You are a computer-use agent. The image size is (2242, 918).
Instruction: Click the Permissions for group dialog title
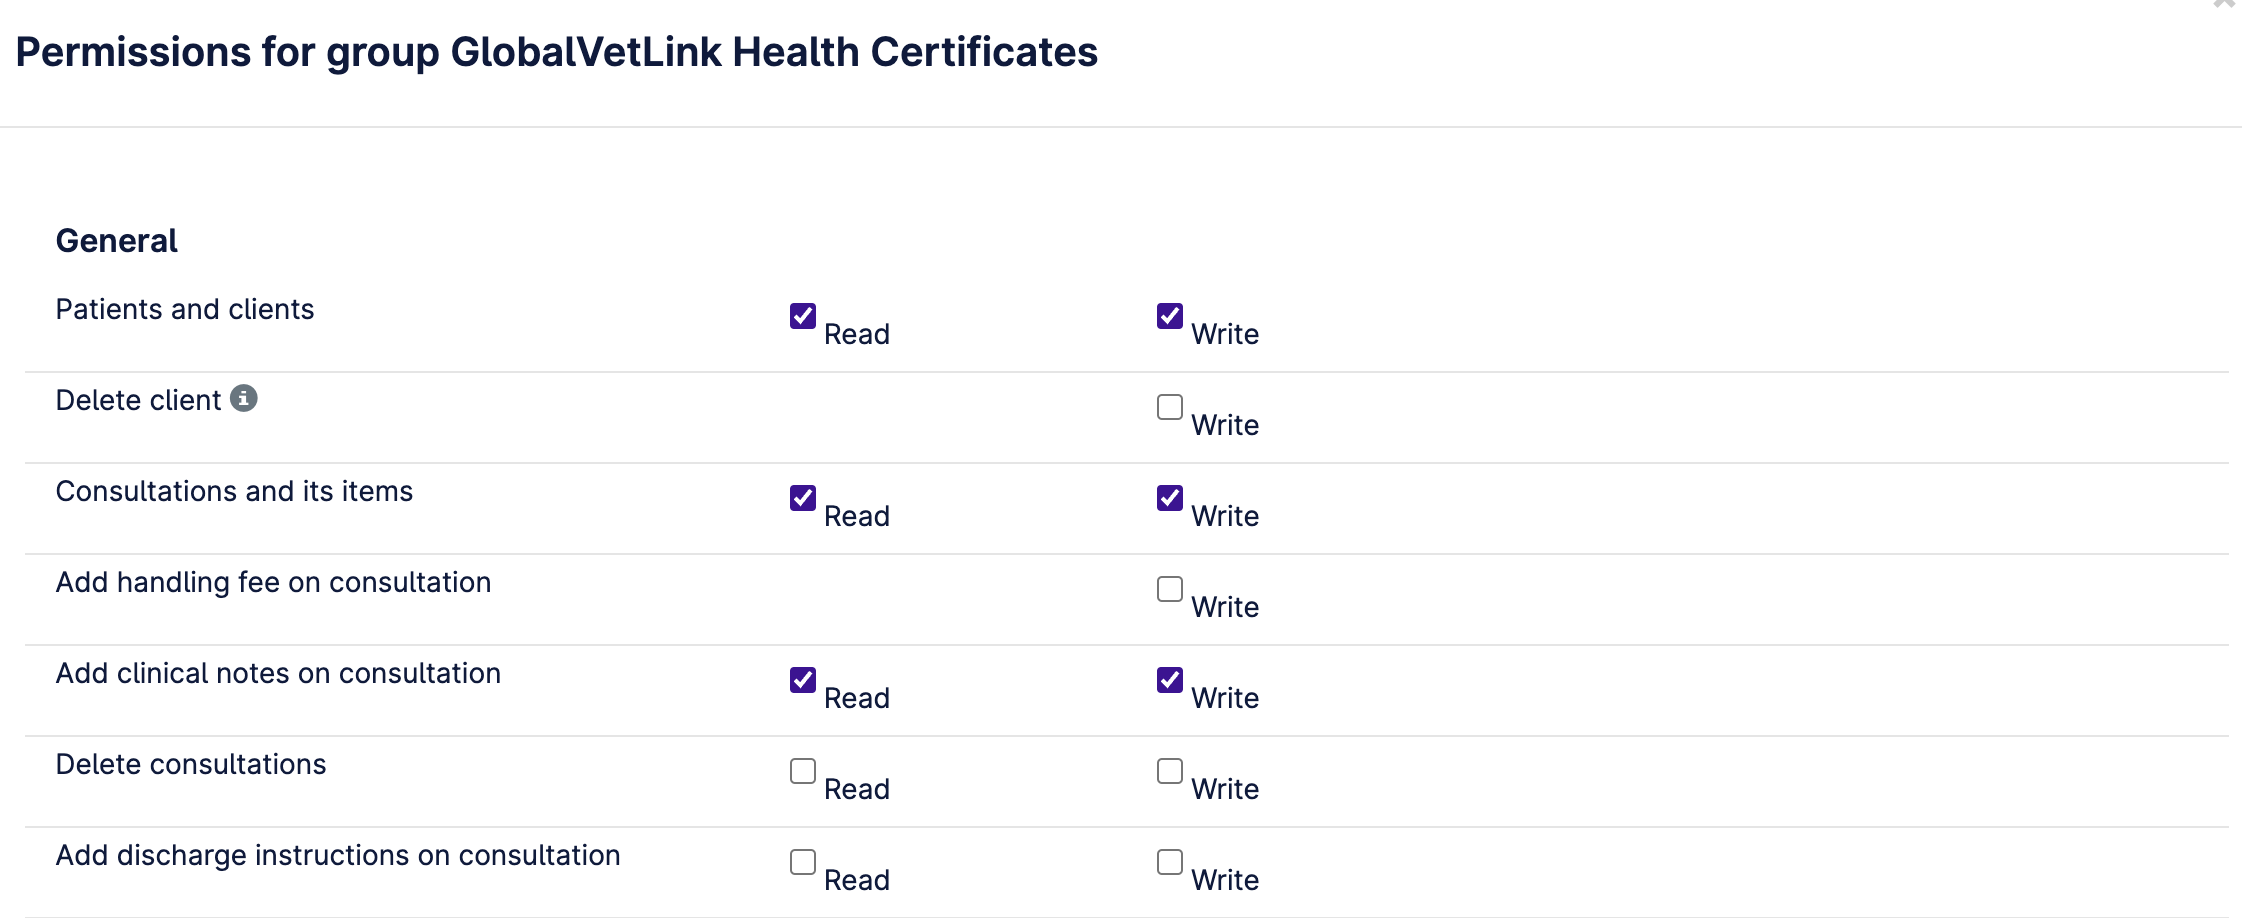(x=557, y=52)
